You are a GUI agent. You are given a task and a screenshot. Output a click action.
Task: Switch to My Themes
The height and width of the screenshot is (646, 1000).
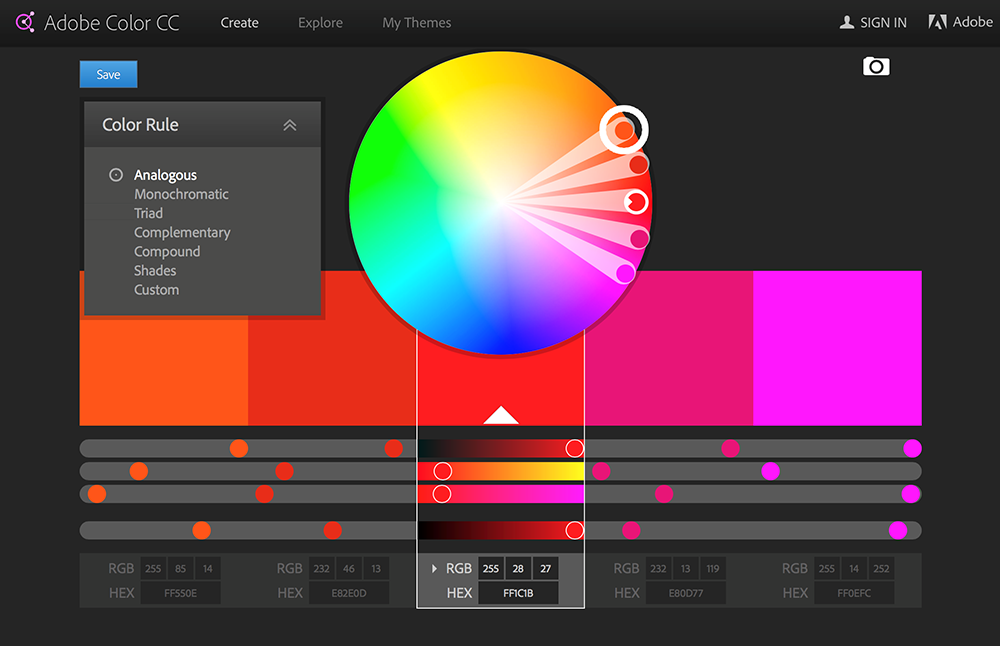[x=416, y=22]
